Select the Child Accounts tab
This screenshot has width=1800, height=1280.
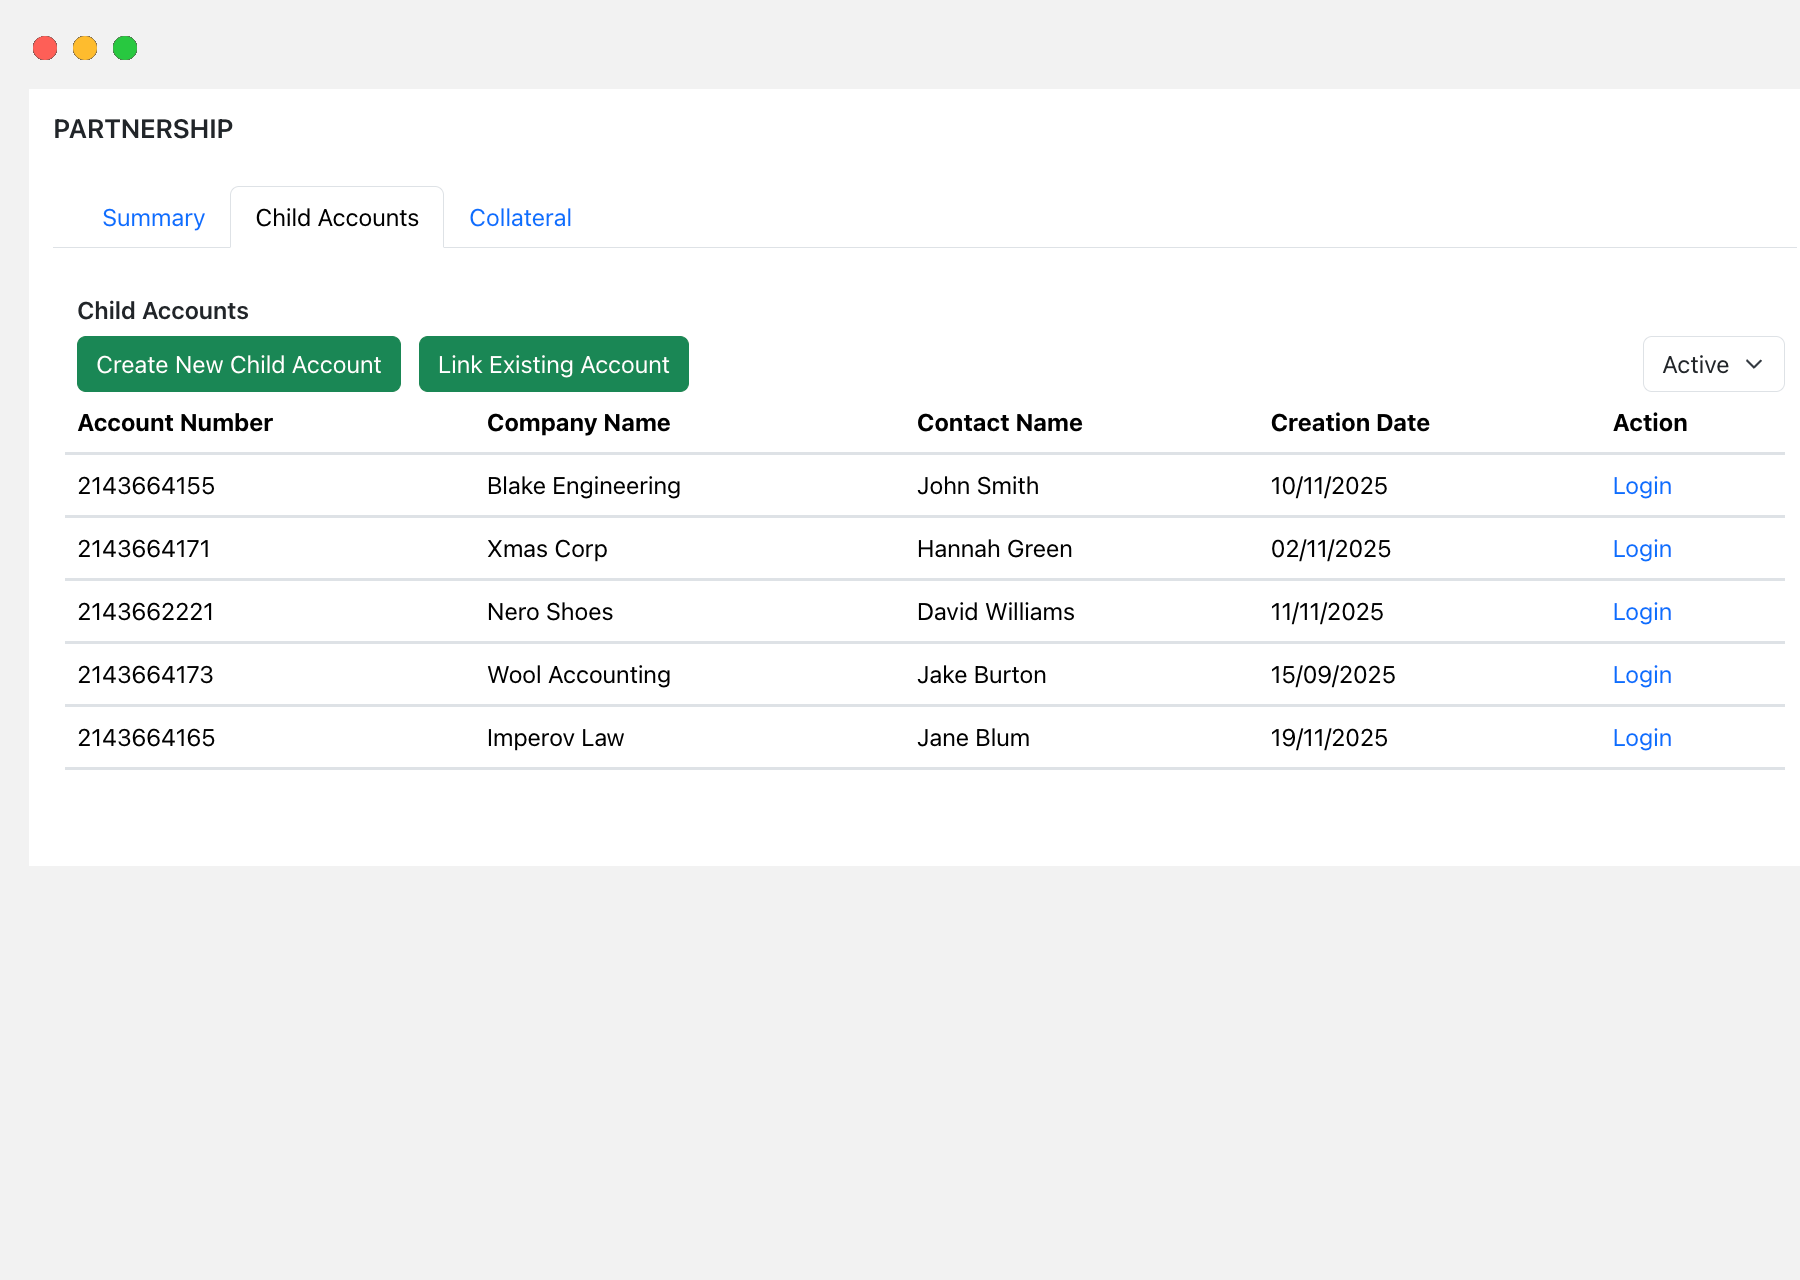tap(337, 218)
